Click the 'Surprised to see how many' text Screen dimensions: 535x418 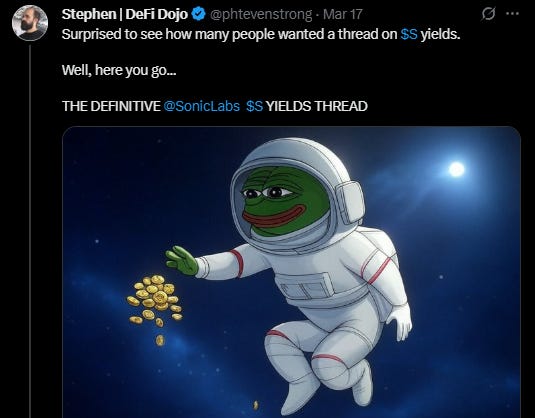click(x=128, y=34)
